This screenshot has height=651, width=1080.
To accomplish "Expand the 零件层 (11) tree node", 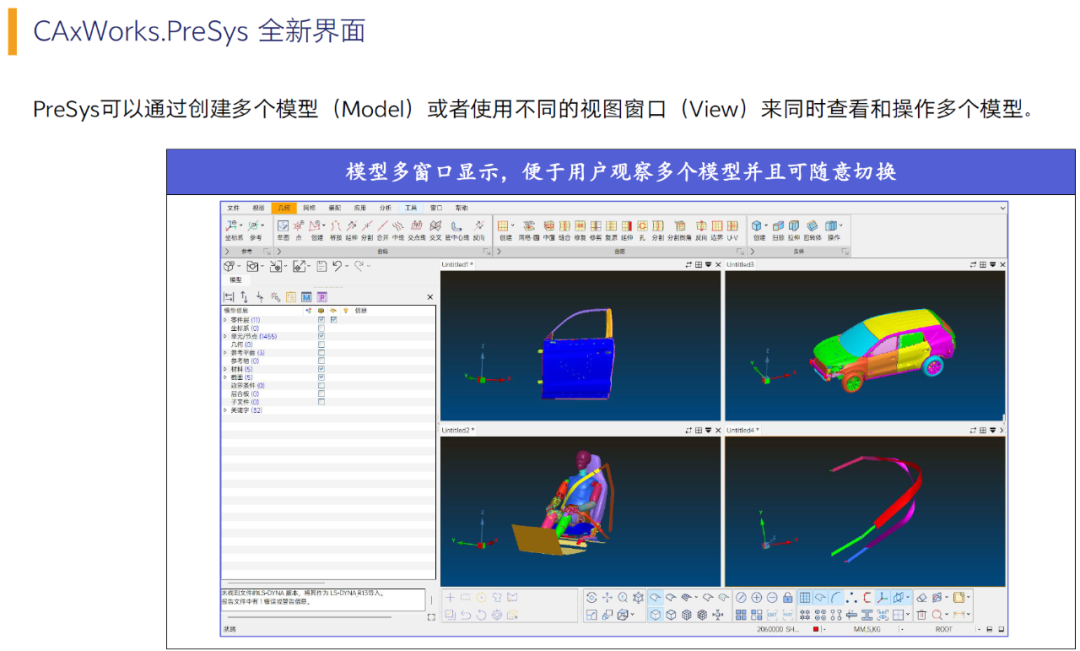I will pyautogui.click(x=225, y=320).
